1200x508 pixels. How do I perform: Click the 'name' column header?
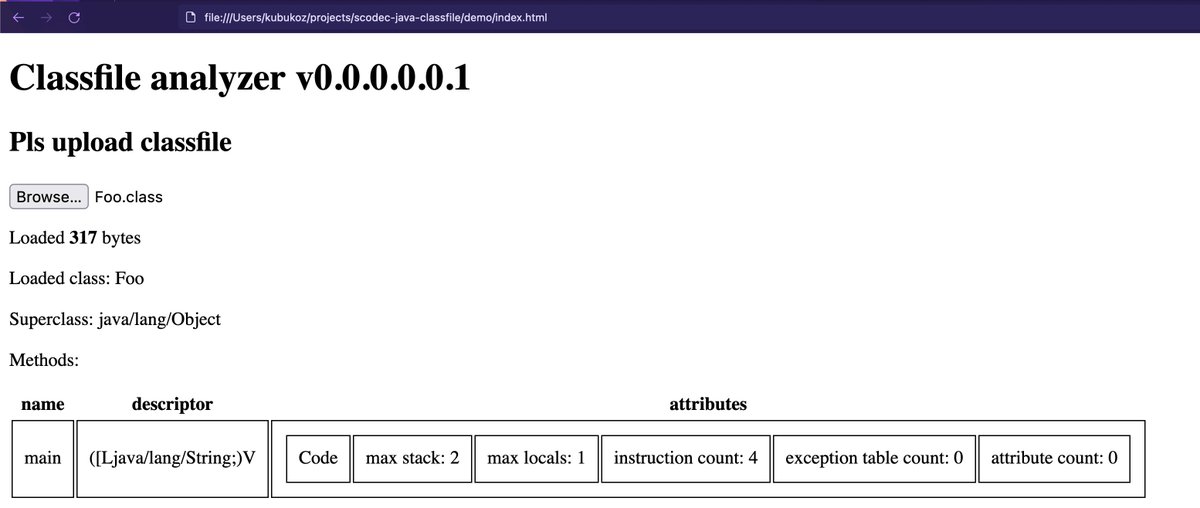(x=42, y=404)
